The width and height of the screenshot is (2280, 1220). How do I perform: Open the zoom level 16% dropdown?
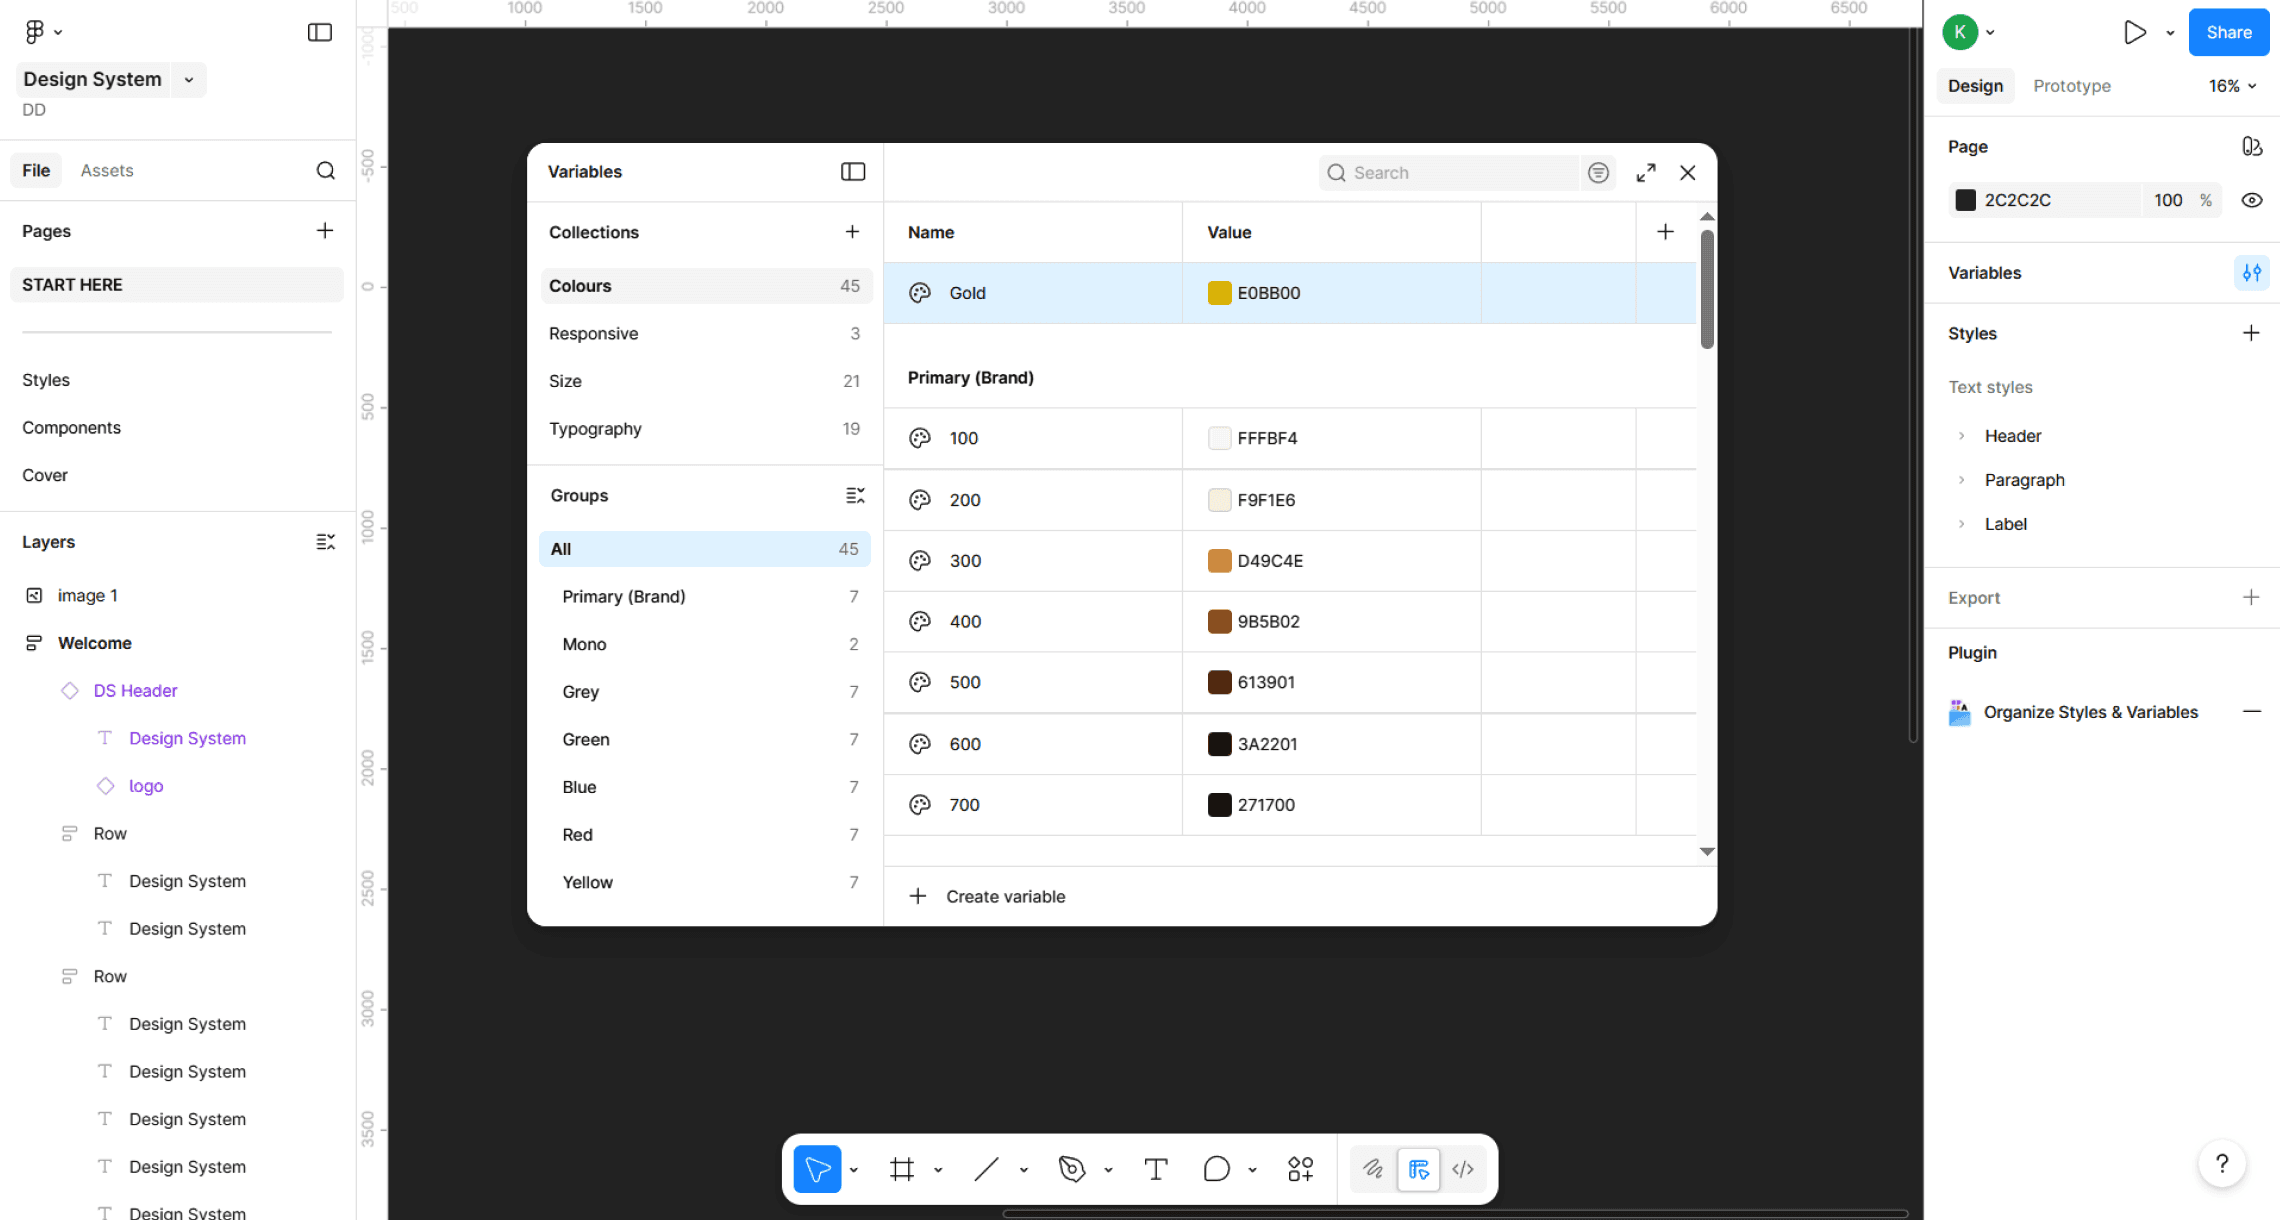pyautogui.click(x=2232, y=86)
